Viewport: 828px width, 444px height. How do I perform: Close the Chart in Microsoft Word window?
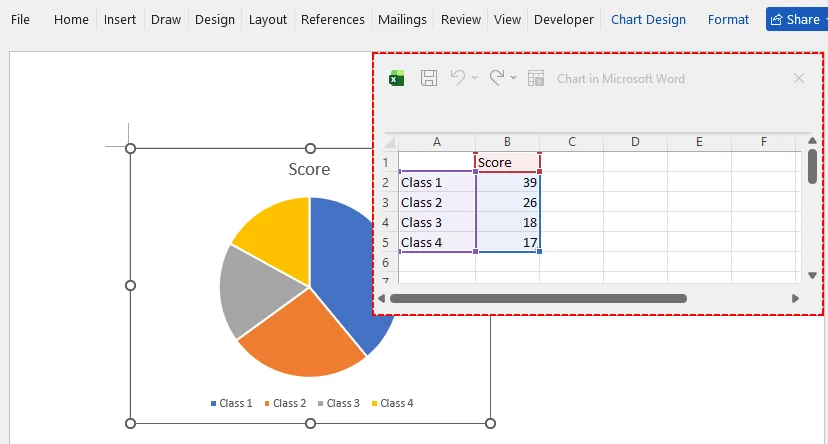799,79
